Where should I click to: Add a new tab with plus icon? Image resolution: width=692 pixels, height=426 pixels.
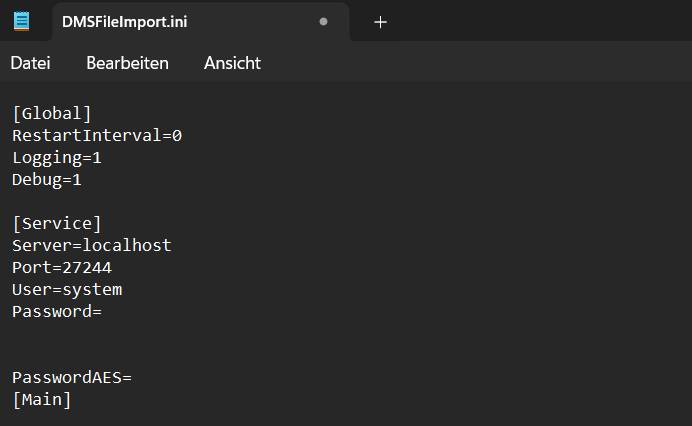click(380, 22)
